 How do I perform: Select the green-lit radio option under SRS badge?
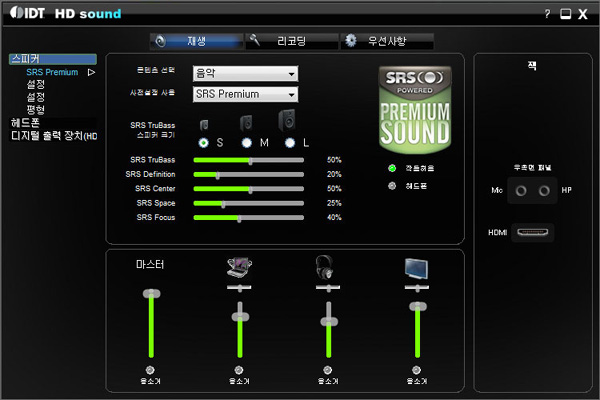(392, 168)
